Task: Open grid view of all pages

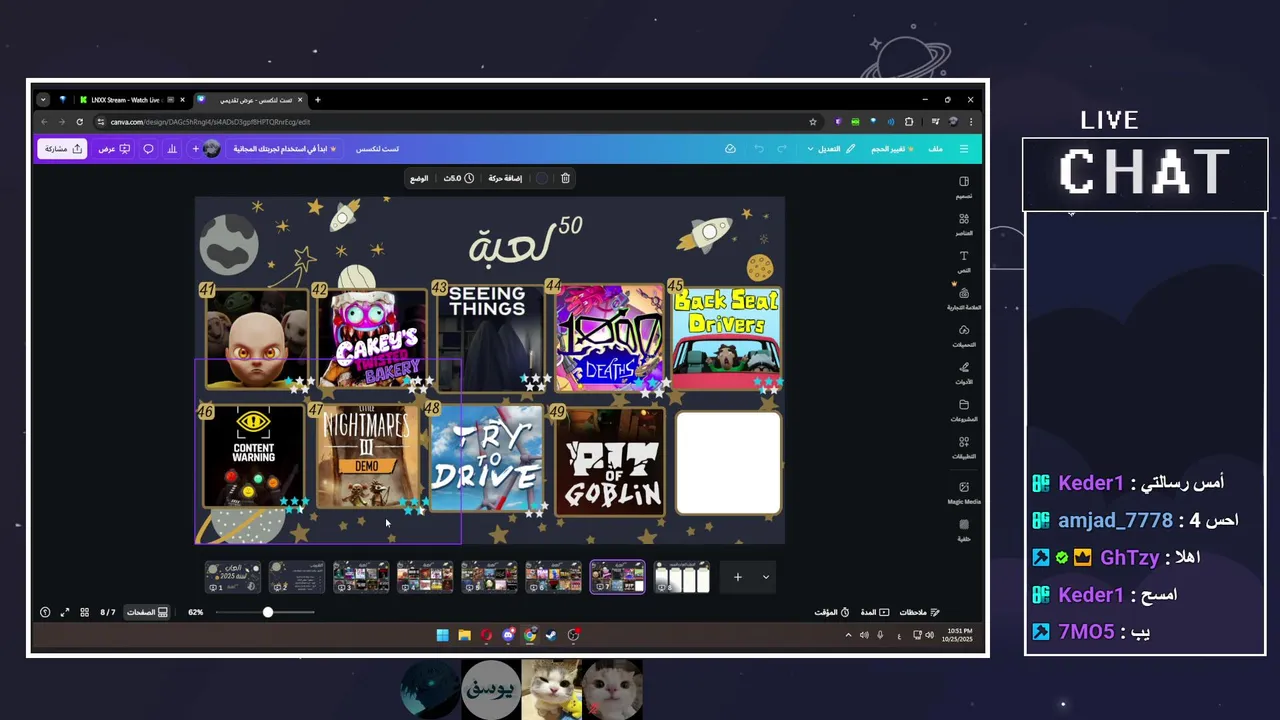Action: click(x=84, y=612)
